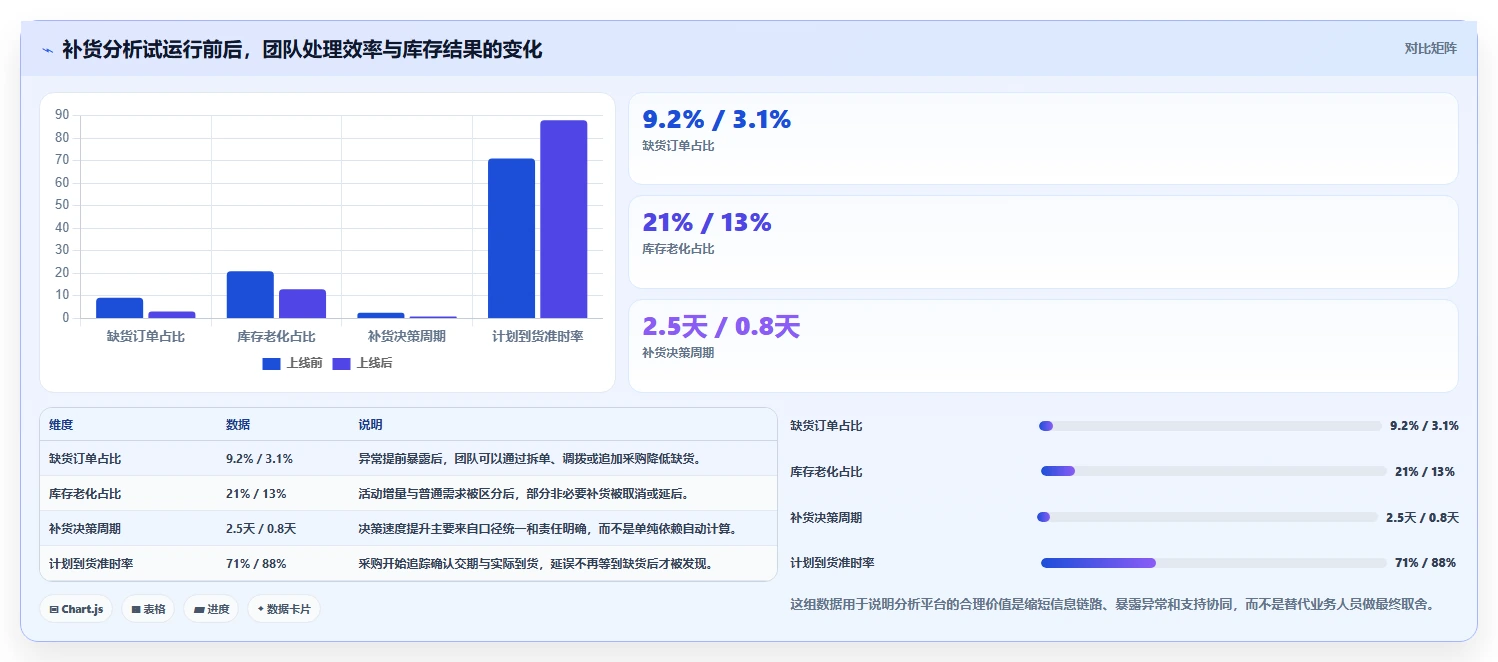Click the Chart.js tag chip
The image size is (1498, 662).
tap(76, 609)
